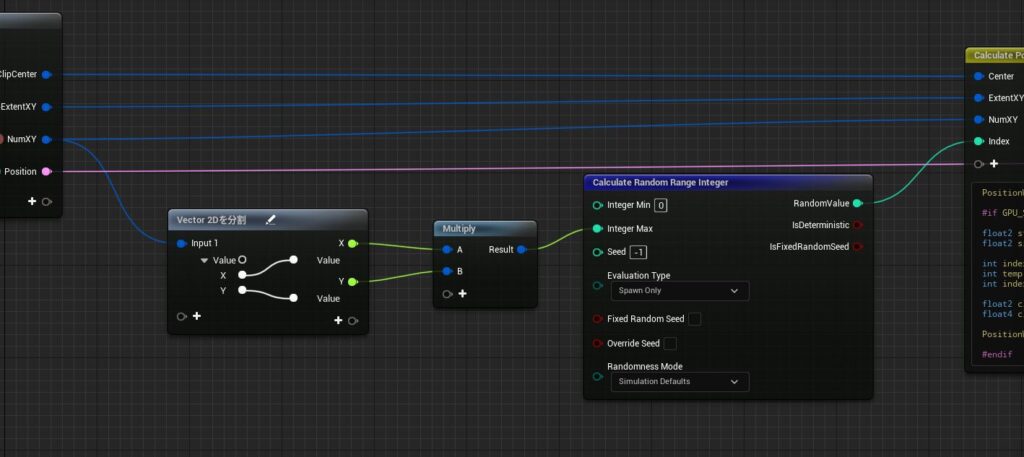
Task: Click the NumXY input pin on Calculate node
Action: coord(978,119)
